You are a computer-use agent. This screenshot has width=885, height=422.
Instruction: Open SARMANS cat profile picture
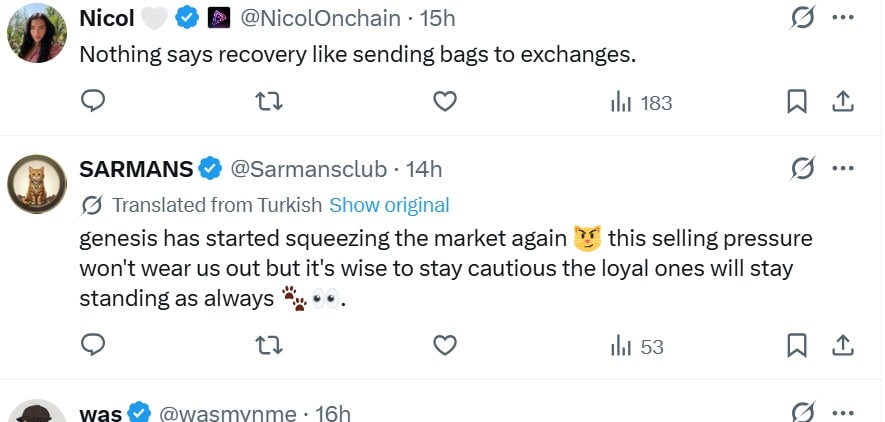[x=37, y=184]
